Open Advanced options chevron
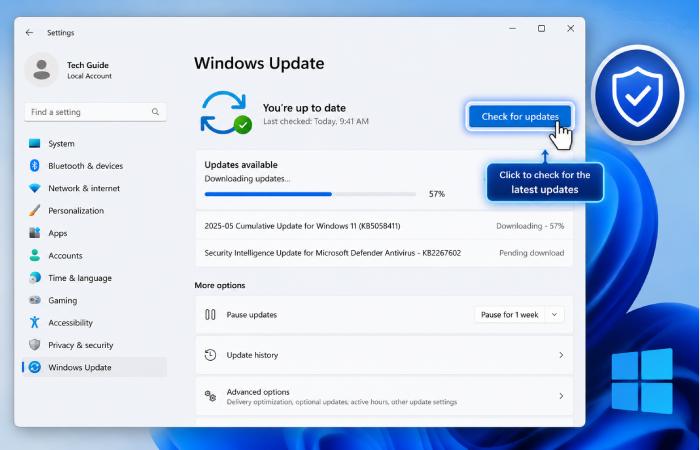This screenshot has width=700, height=450. [x=561, y=396]
